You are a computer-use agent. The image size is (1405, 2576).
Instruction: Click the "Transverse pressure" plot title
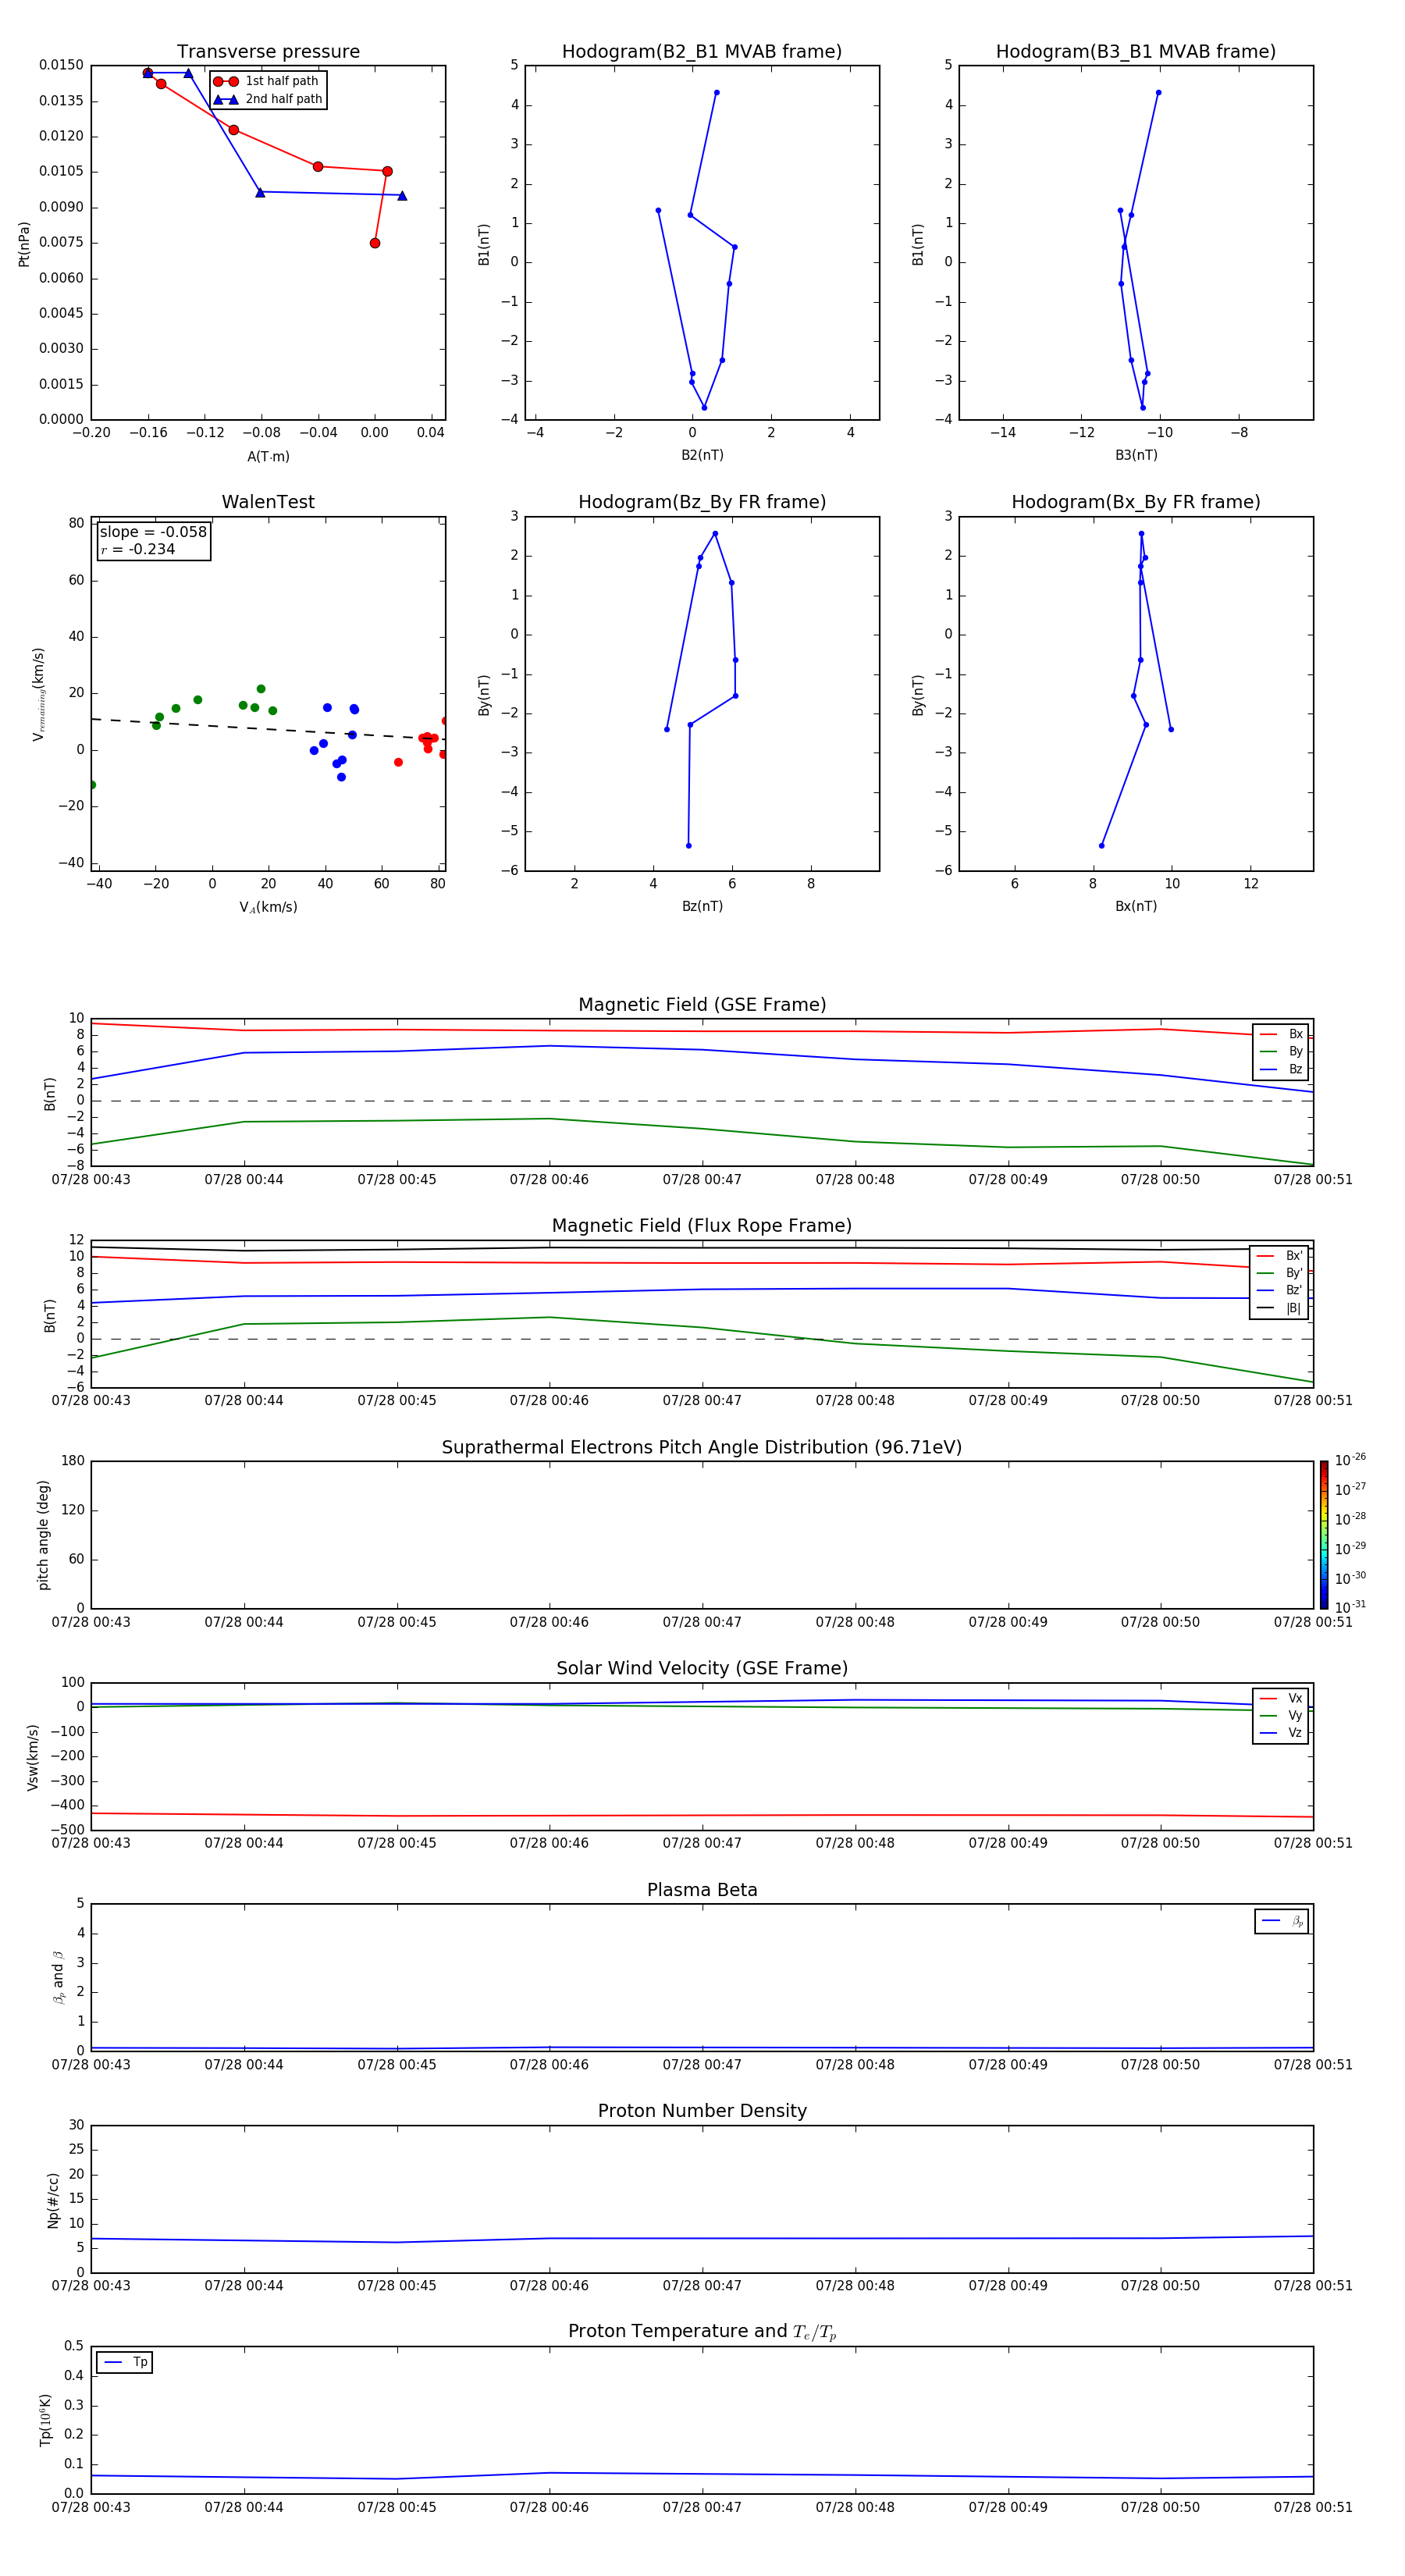268,52
